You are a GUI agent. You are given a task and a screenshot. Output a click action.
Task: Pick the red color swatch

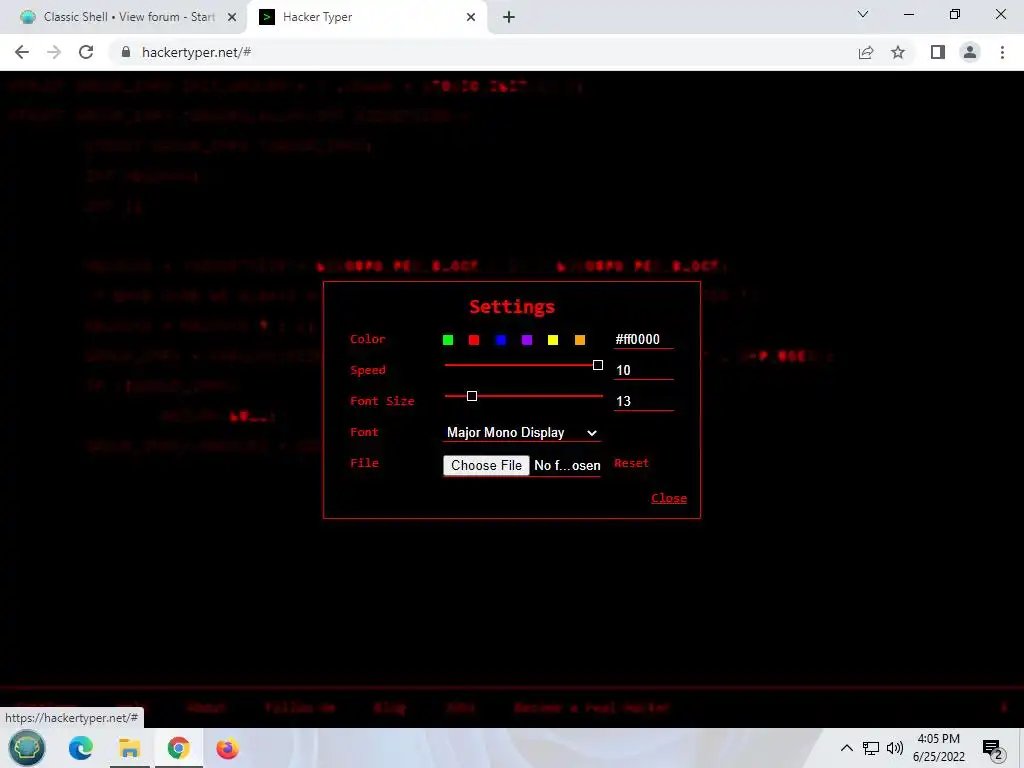point(474,340)
